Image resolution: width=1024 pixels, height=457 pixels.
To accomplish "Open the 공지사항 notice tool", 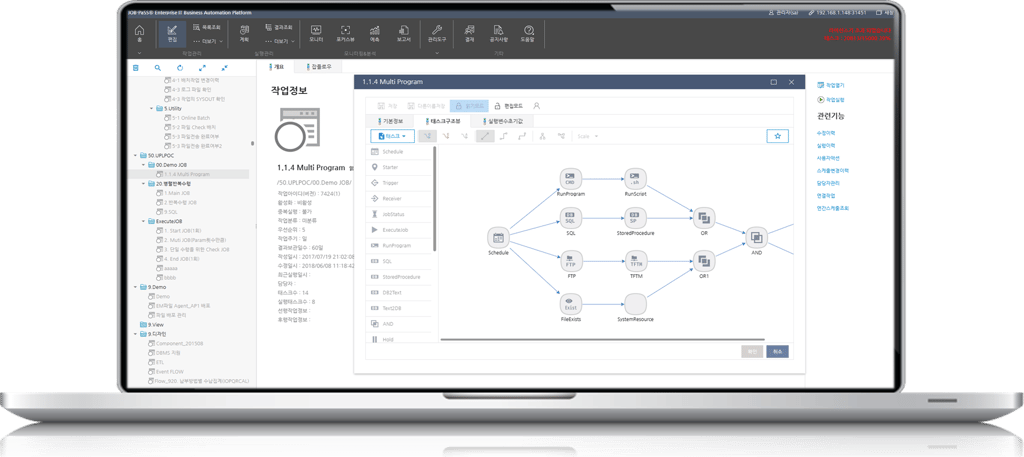I will (x=499, y=33).
